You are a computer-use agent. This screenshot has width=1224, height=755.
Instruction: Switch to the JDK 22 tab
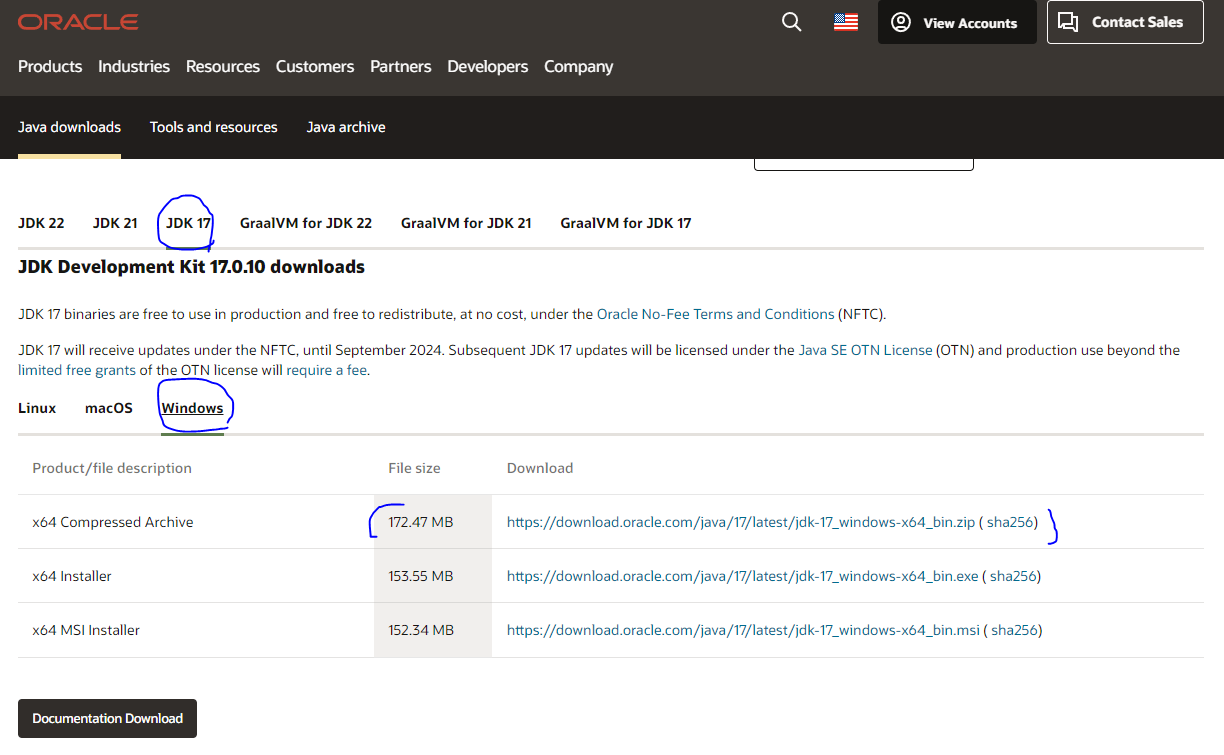[41, 223]
